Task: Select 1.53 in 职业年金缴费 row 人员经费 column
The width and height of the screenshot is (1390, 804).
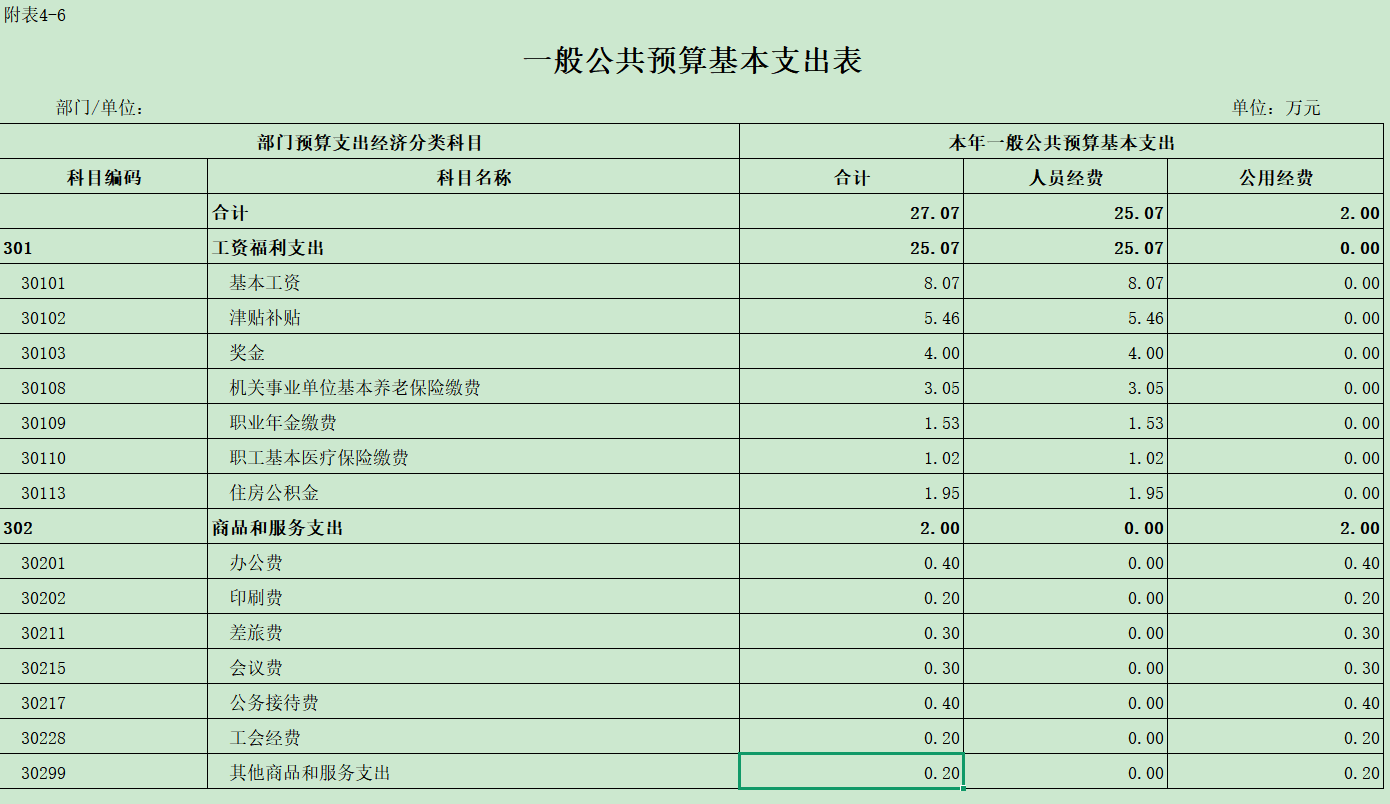Action: tap(1066, 422)
